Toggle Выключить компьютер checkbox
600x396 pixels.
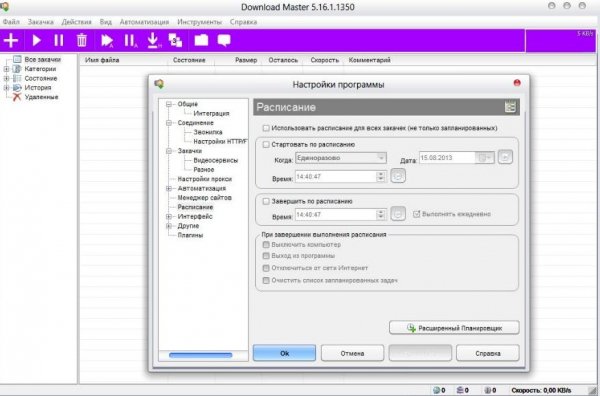(x=266, y=244)
